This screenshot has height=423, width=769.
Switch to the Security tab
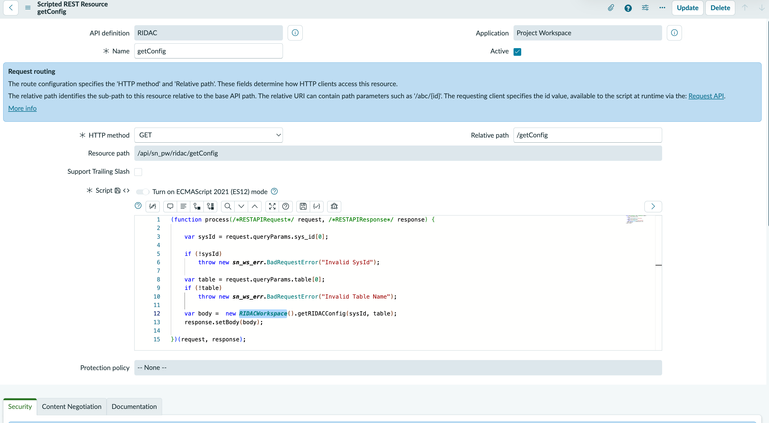click(x=20, y=407)
